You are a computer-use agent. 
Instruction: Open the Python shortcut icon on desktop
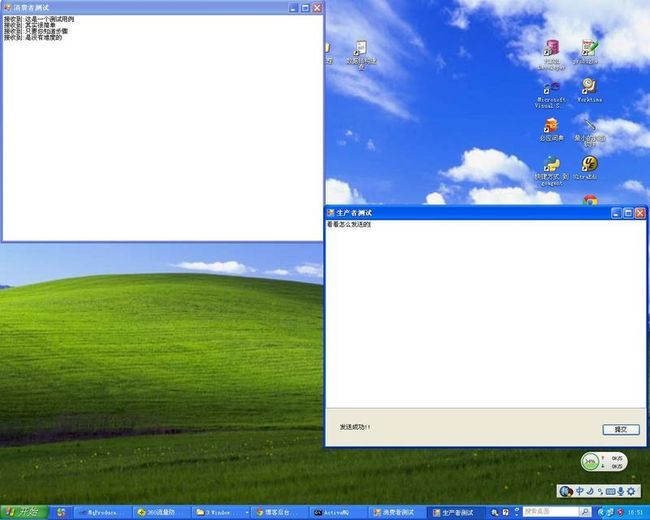[x=551, y=170]
